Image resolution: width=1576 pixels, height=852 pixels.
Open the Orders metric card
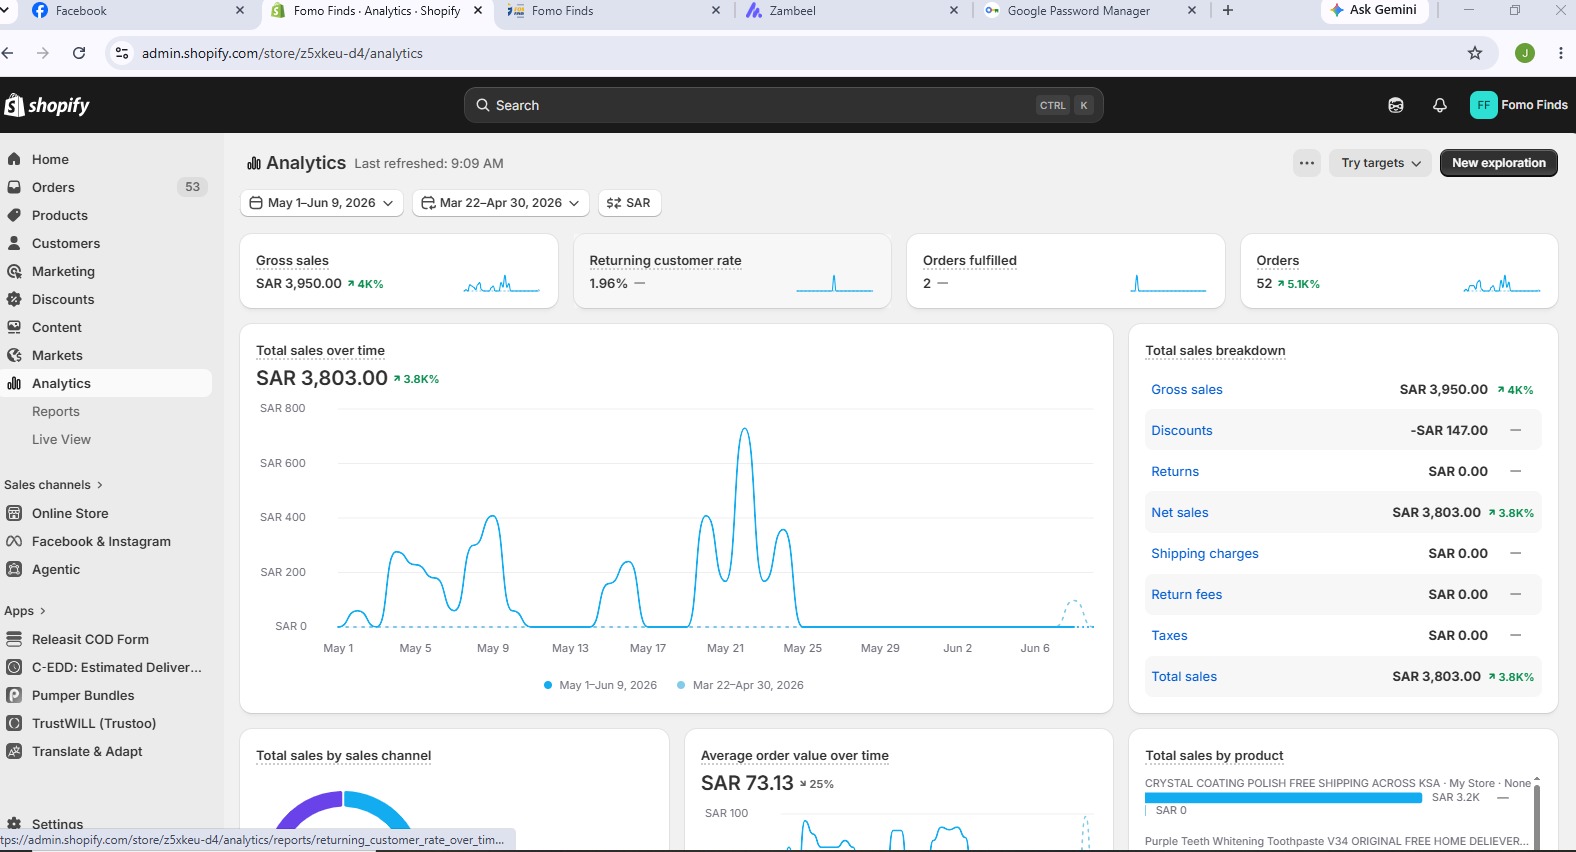[x=1399, y=271]
